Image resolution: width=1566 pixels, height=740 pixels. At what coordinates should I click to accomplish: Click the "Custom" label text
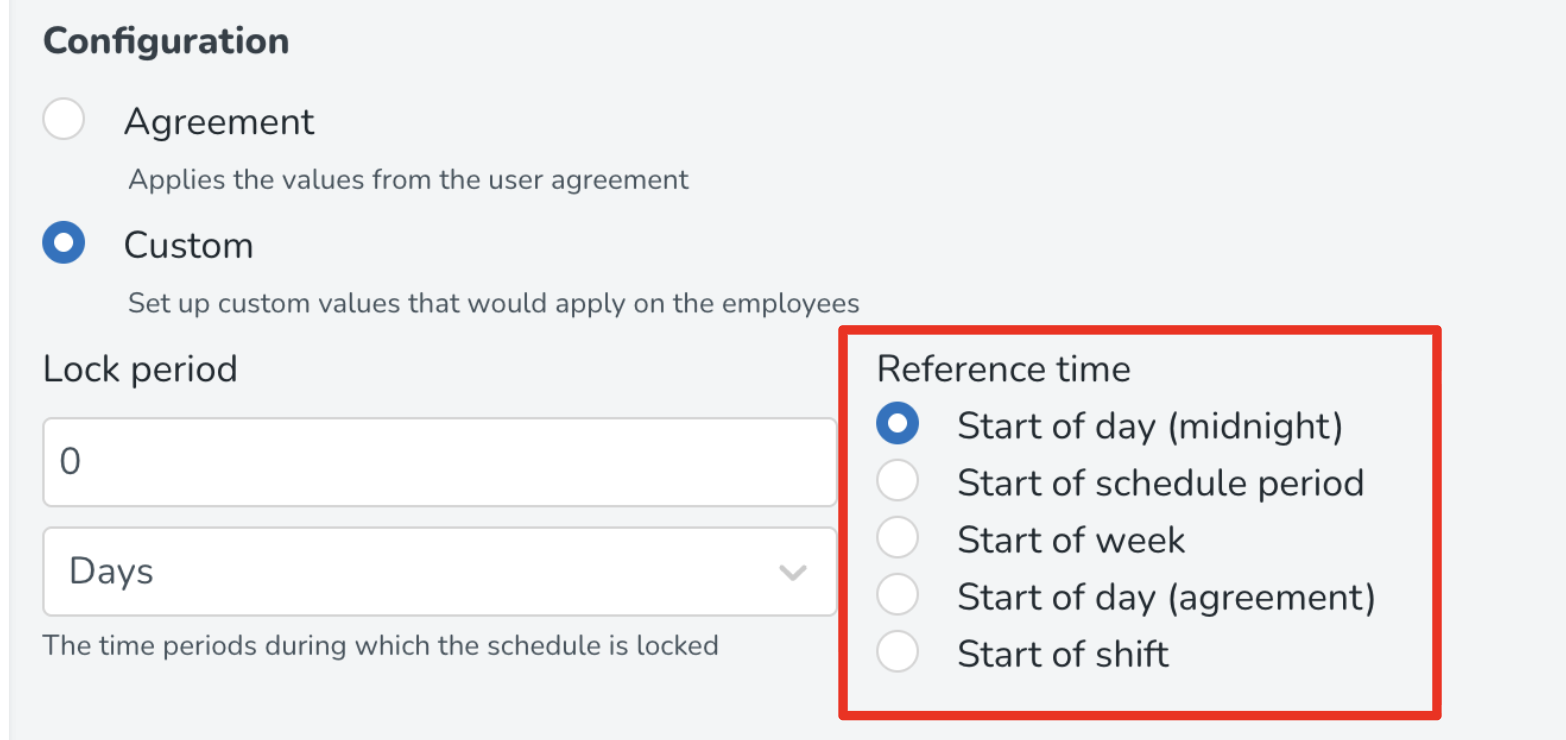pos(188,245)
